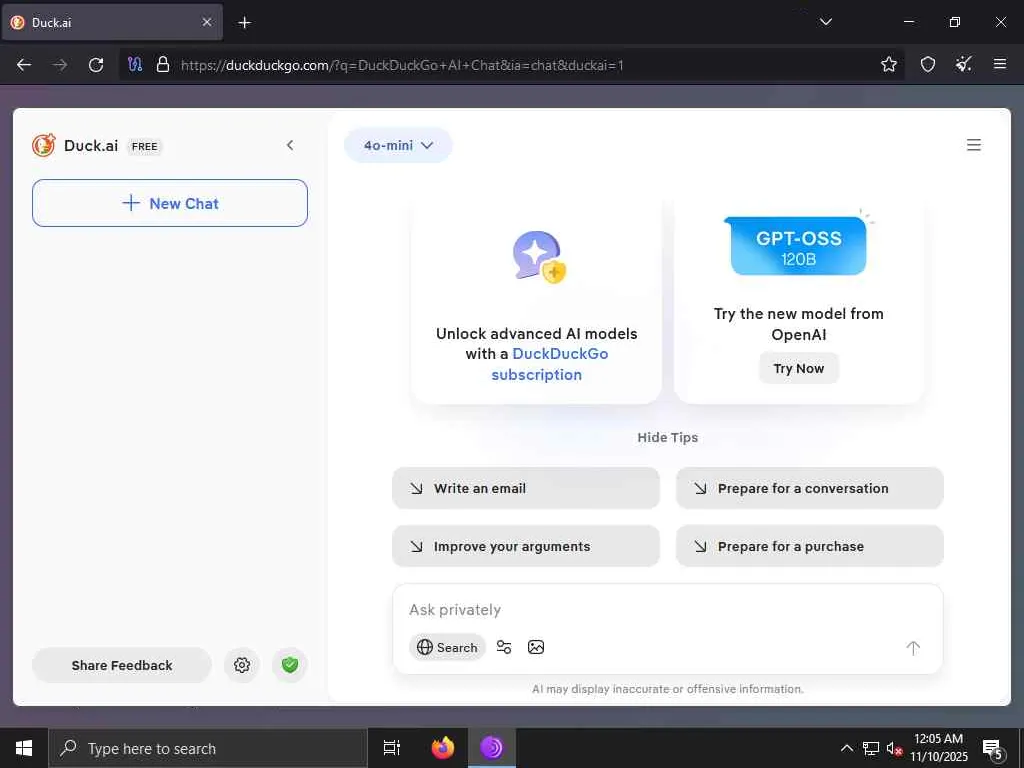The width and height of the screenshot is (1024, 768).
Task: Open the browser shield security level icon
Action: tap(927, 64)
